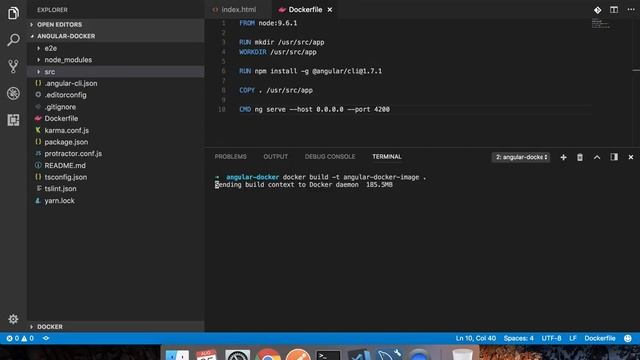The height and width of the screenshot is (360, 640).
Task: Open package.json file
Action: click(116, 142)
